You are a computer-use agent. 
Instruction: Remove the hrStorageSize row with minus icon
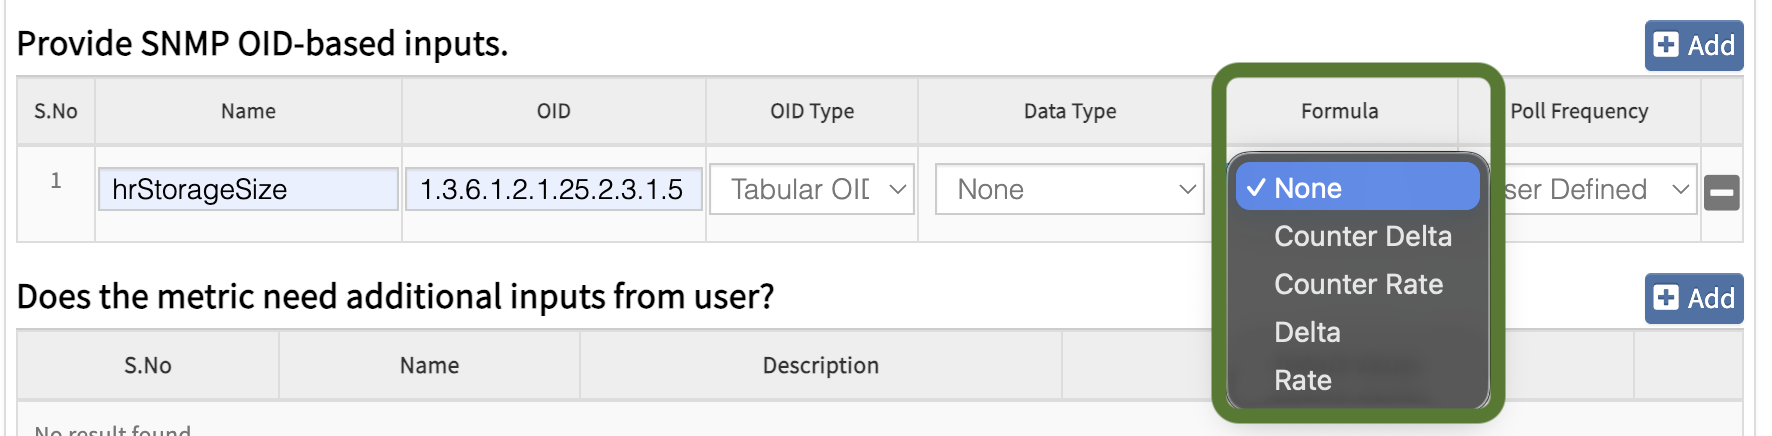click(x=1721, y=192)
